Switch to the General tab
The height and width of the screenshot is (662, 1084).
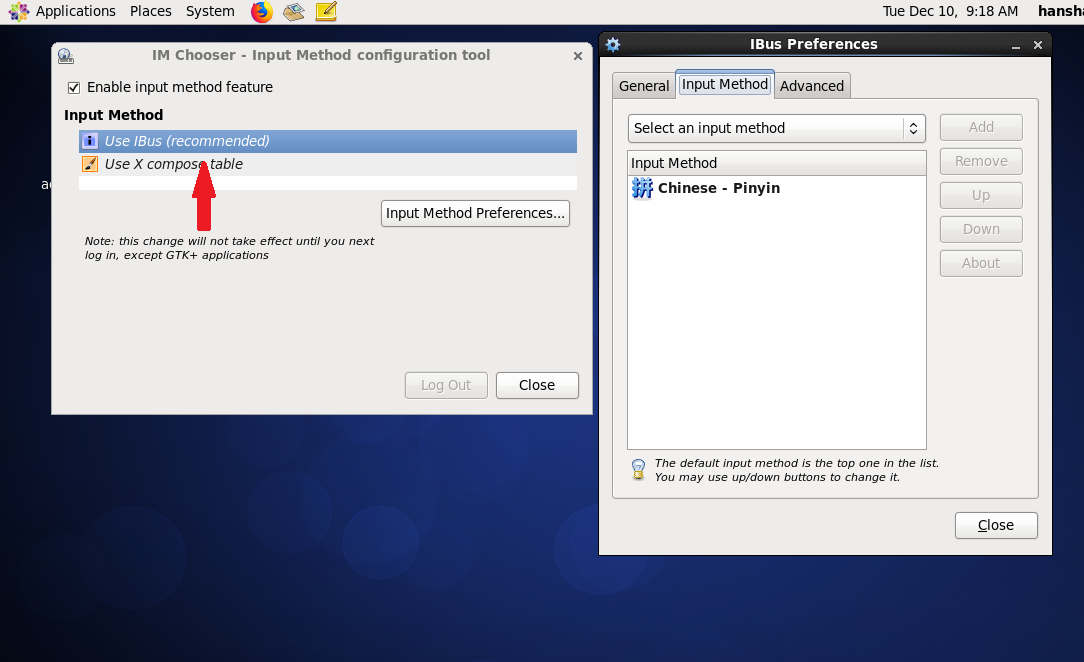(x=644, y=86)
